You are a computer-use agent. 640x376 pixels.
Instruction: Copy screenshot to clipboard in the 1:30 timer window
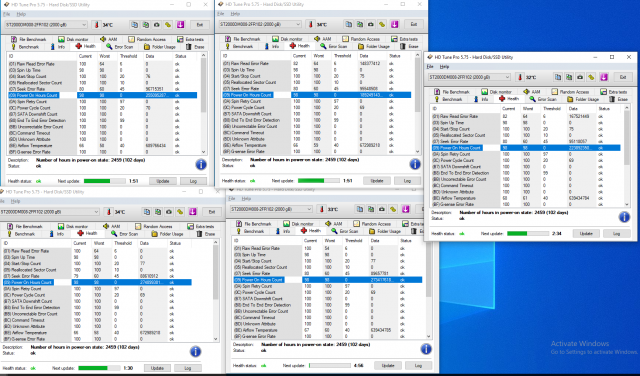(x=158, y=212)
